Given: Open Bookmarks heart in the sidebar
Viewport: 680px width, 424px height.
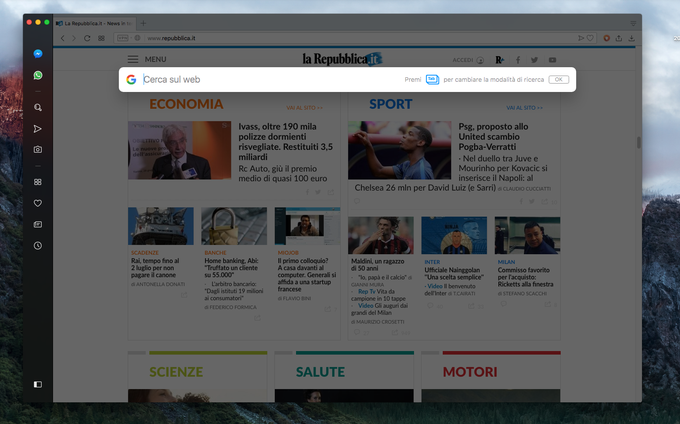Looking at the screenshot, I should [38, 203].
